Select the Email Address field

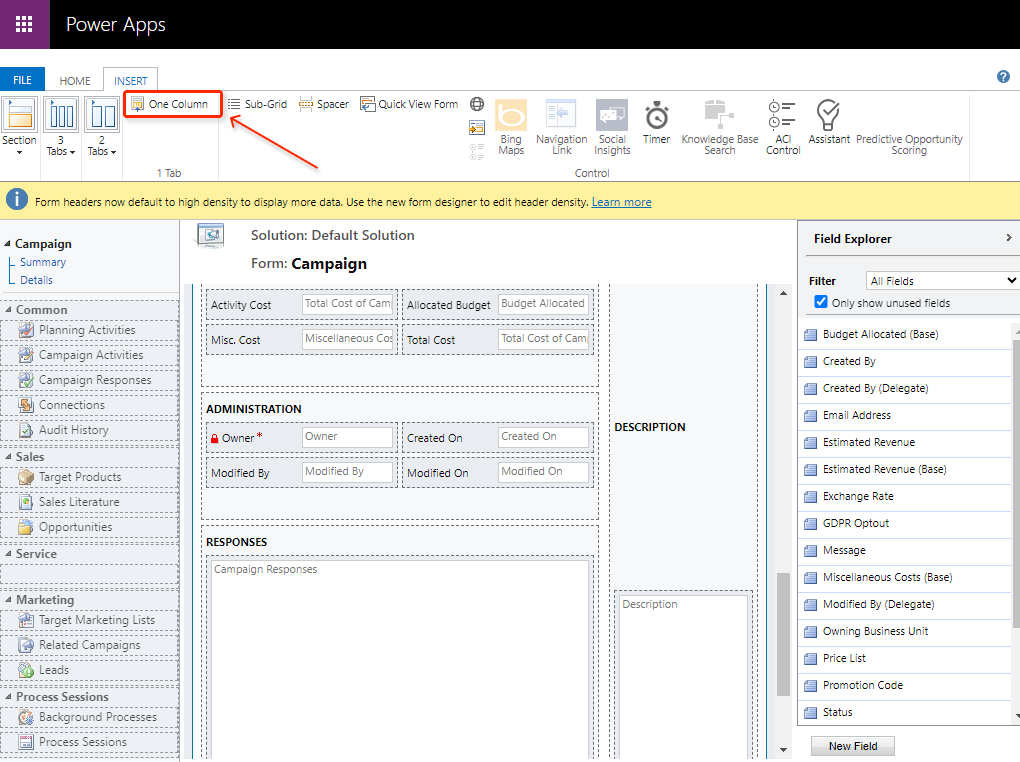pos(906,415)
